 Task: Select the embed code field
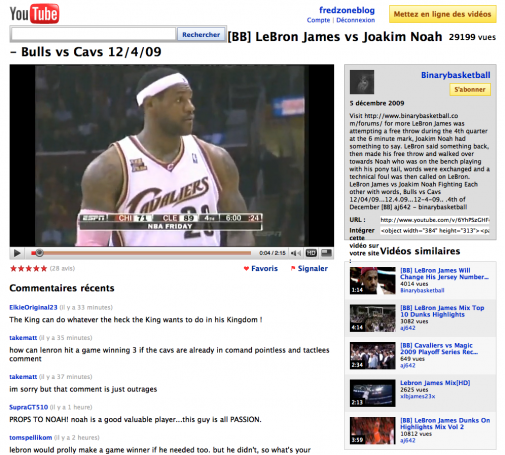coord(435,231)
